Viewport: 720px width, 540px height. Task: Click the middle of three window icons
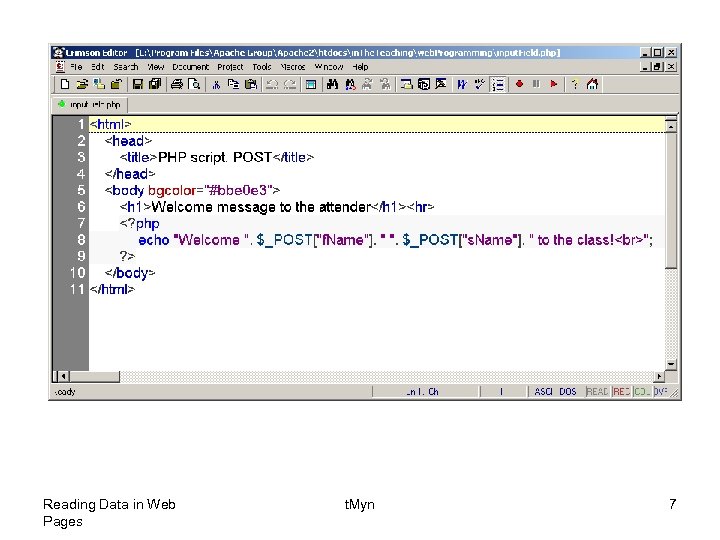tap(423, 84)
